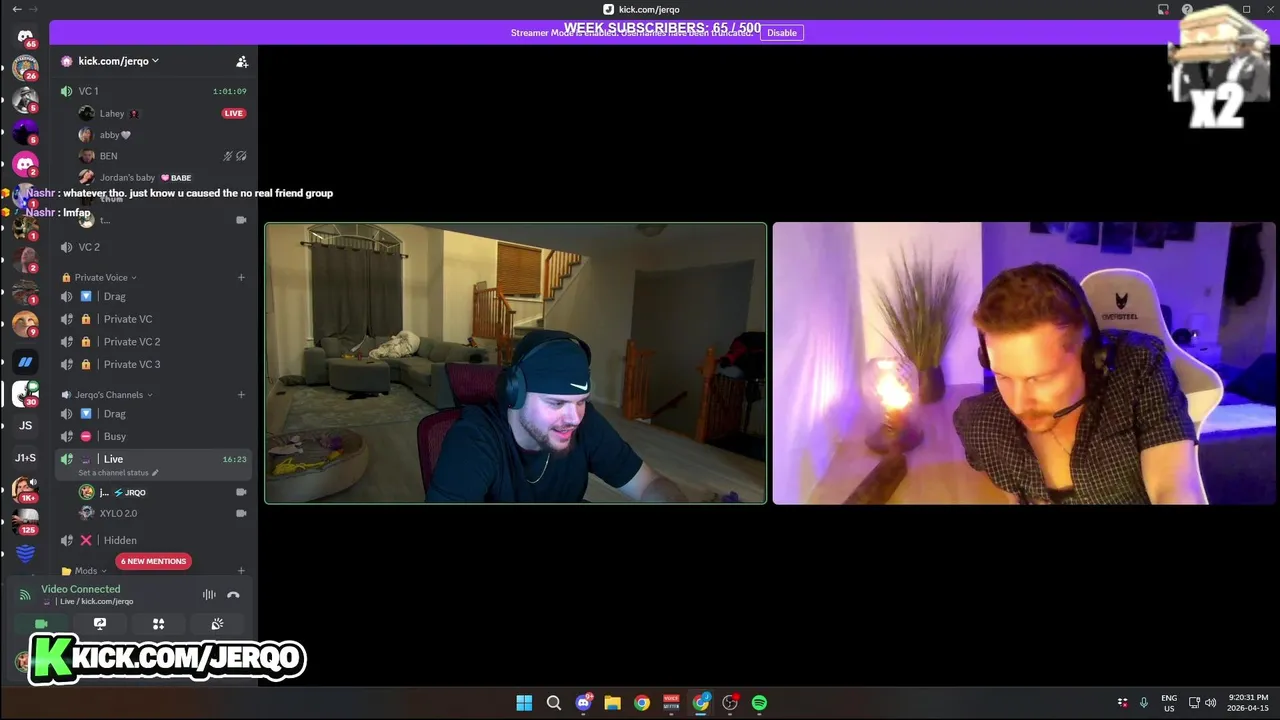Click ENG US language indicator

(x=1169, y=703)
